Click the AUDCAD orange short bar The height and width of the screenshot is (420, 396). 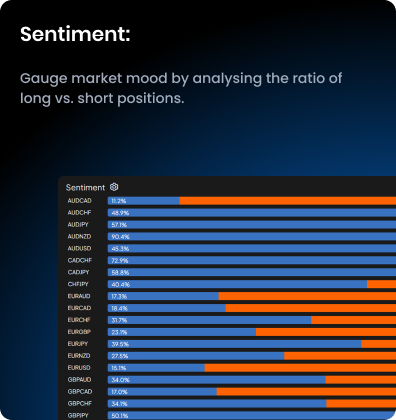point(288,201)
